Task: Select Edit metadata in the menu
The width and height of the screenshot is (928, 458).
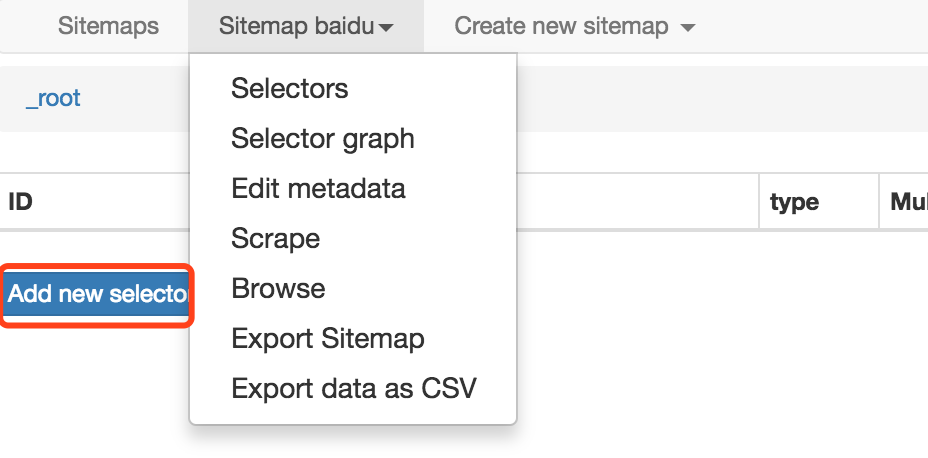Action: (318, 188)
